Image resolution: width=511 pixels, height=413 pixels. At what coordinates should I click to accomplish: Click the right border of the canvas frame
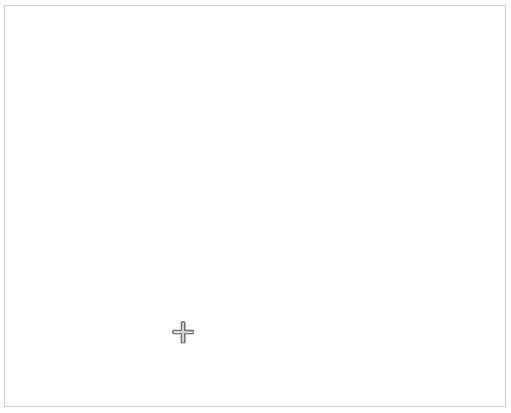506,206
